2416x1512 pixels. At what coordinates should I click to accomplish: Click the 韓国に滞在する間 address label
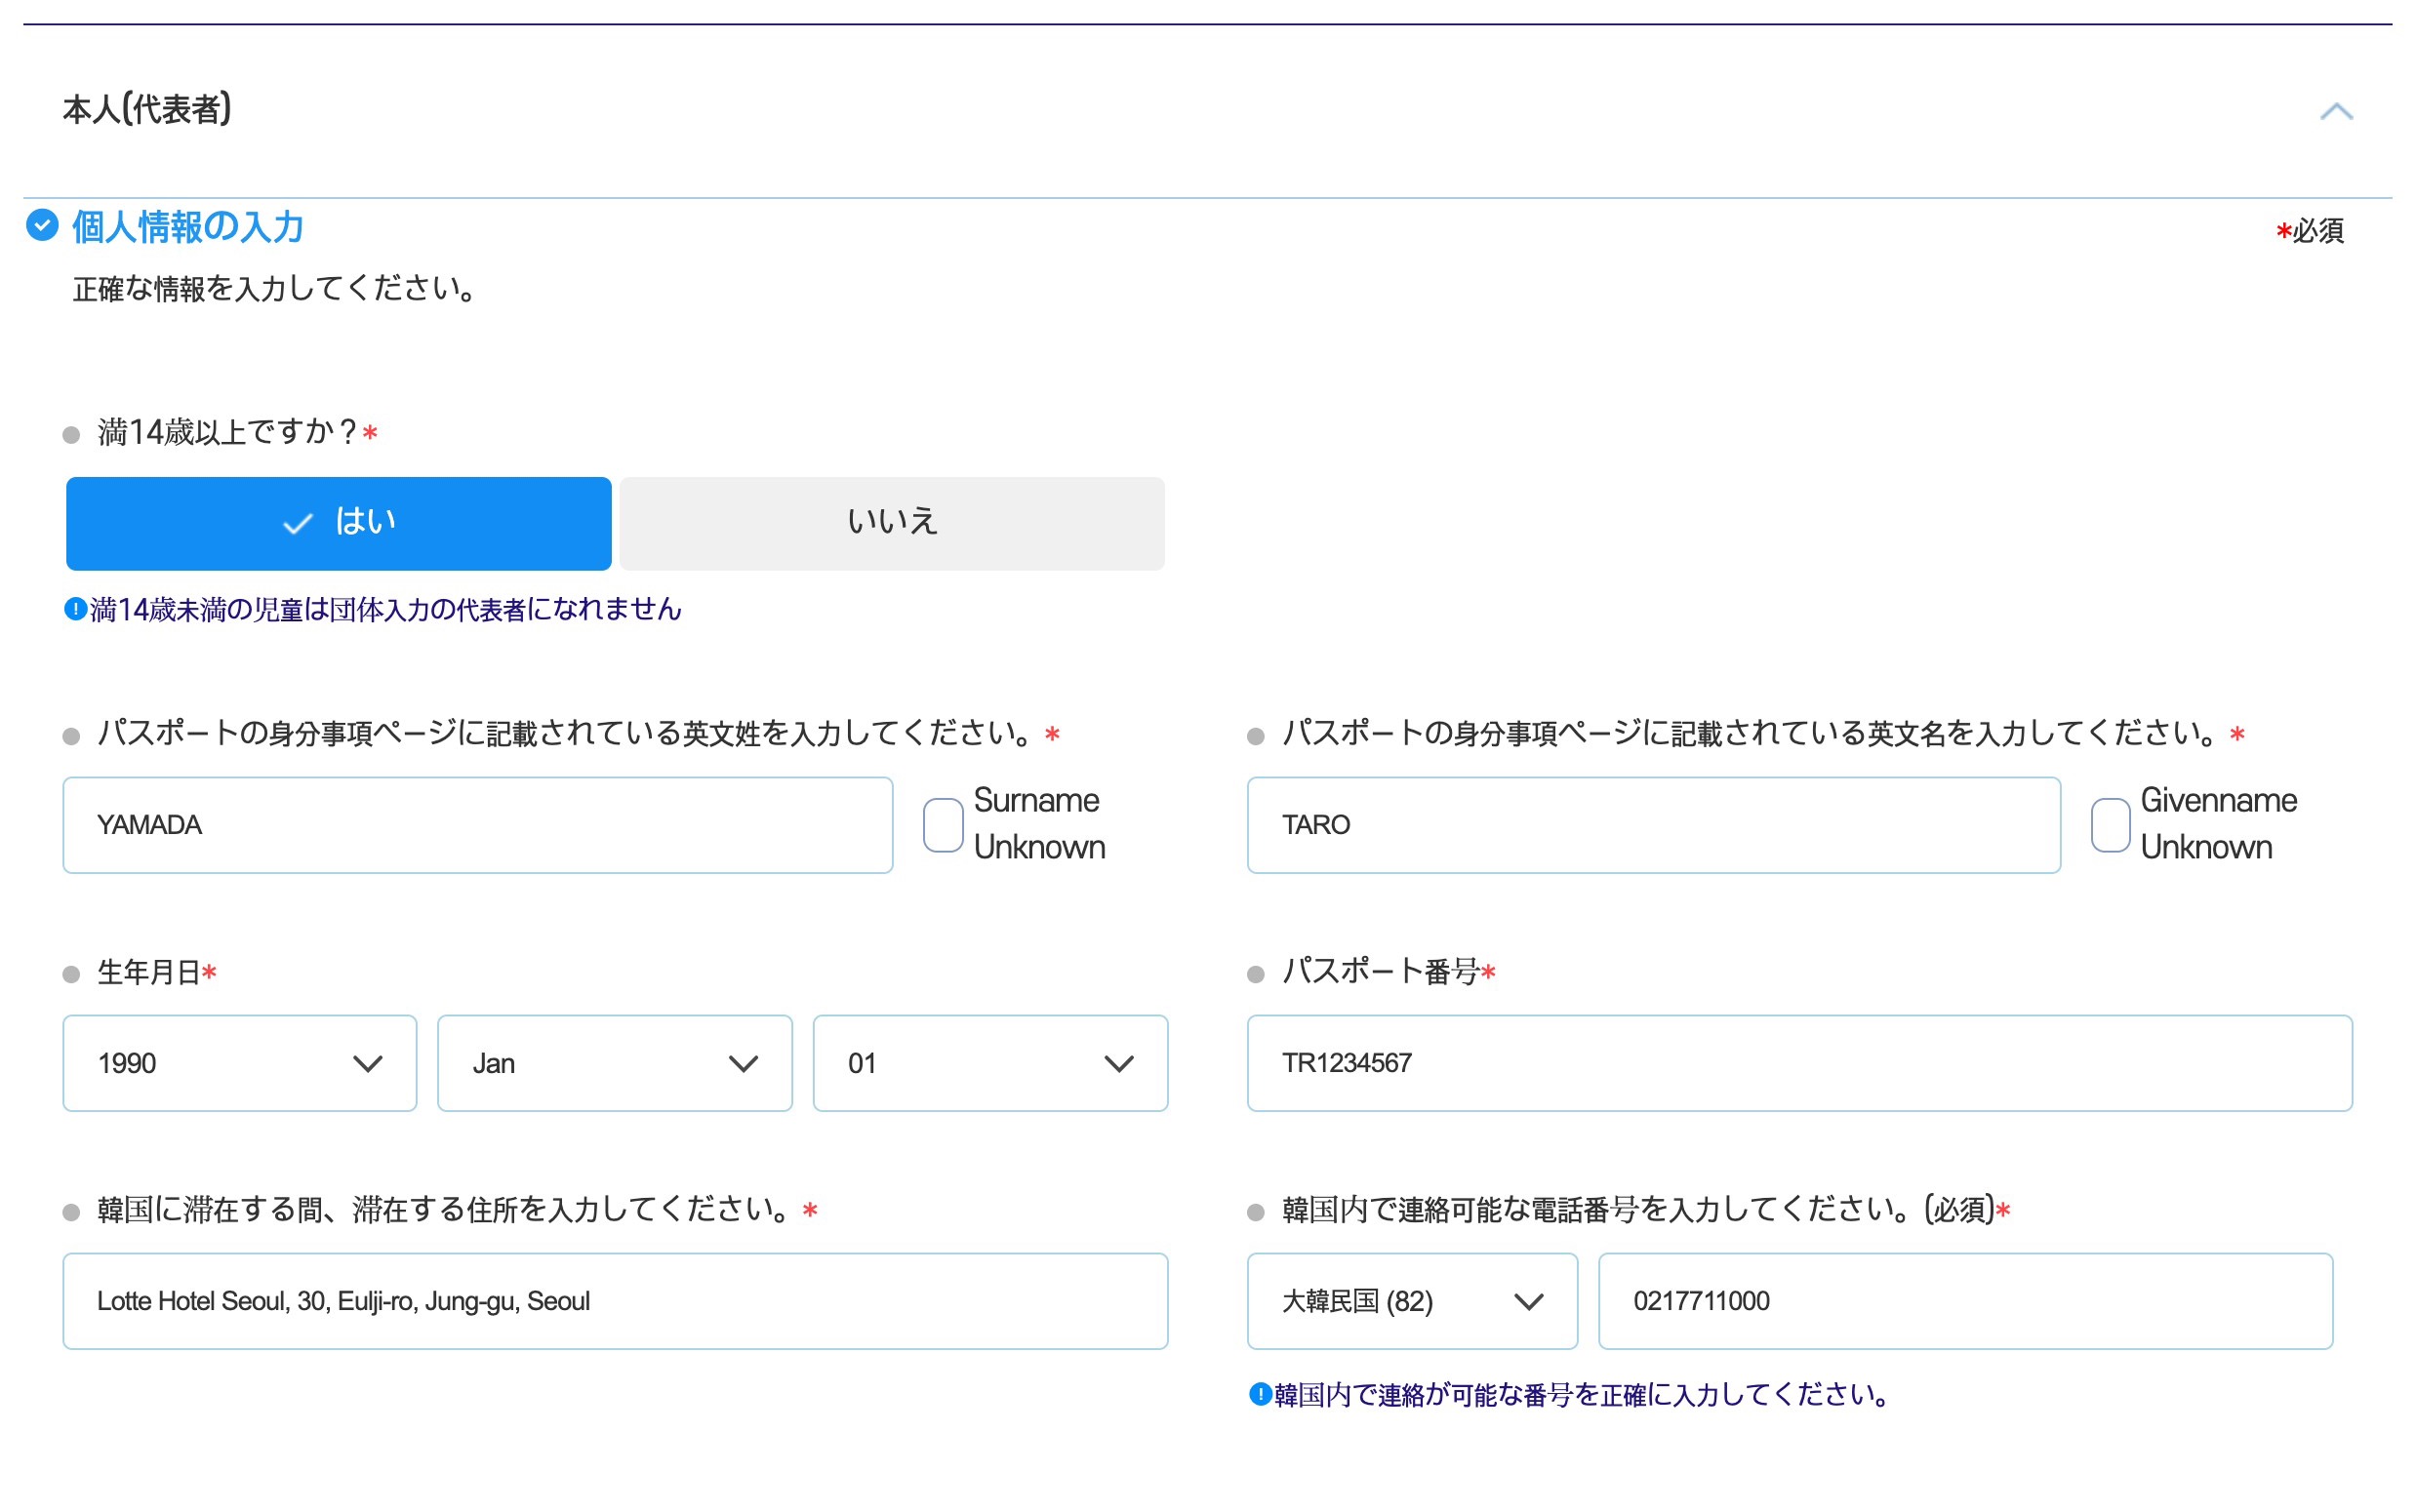pyautogui.click(x=445, y=1210)
